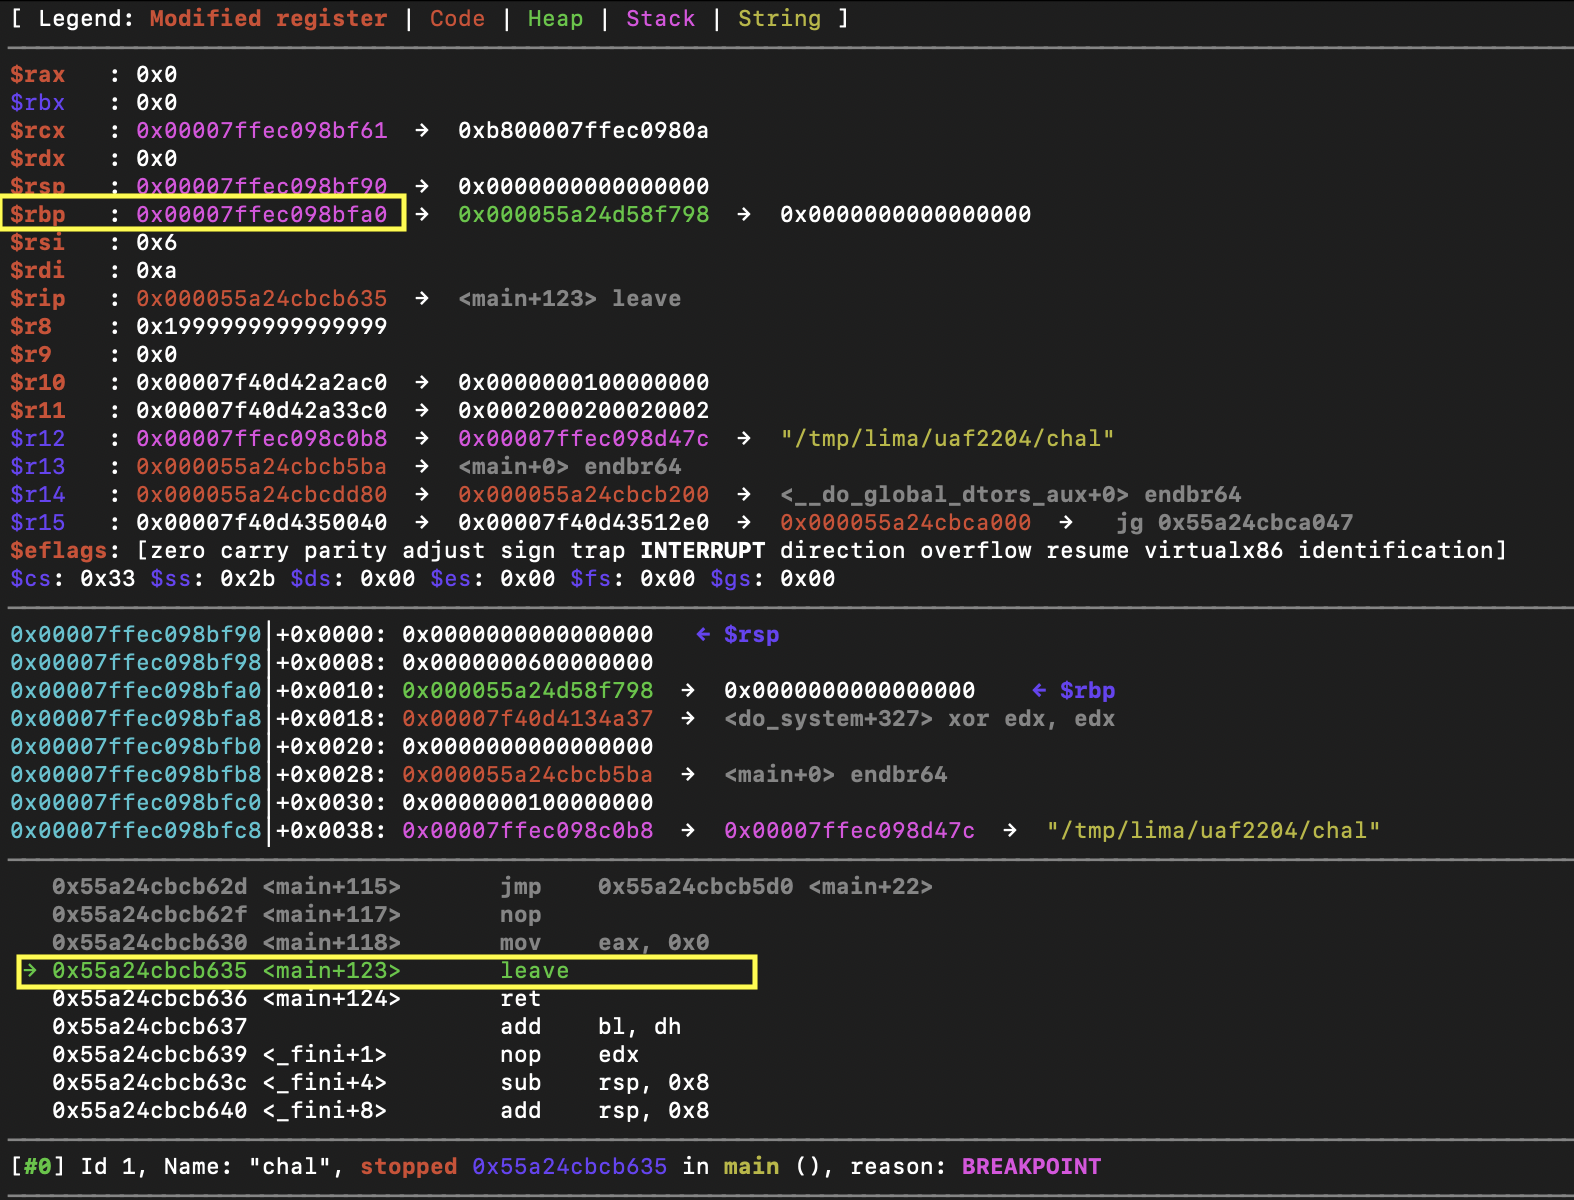Click the $rax register name

point(38,75)
